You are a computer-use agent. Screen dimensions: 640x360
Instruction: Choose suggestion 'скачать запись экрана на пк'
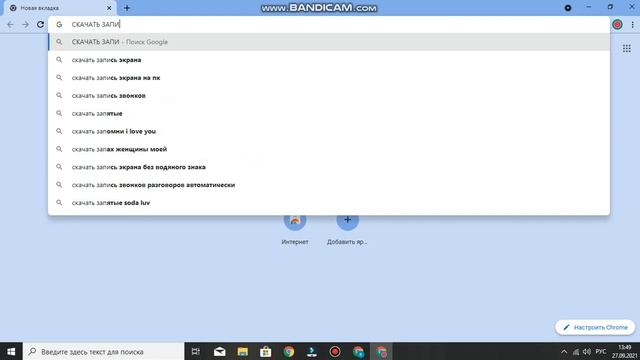coord(329,78)
